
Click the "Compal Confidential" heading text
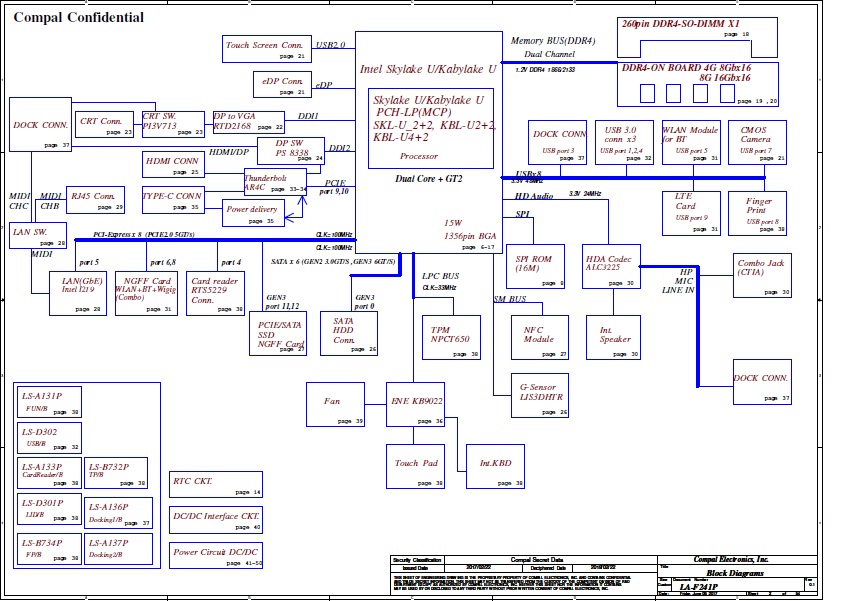click(79, 17)
